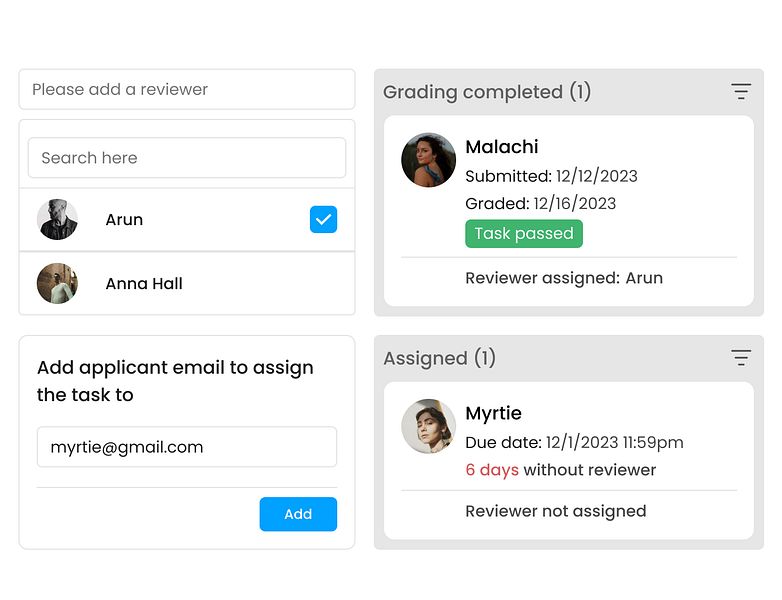The width and height of the screenshot is (782, 600).
Task: Click Arun's avatar photo
Action: 57,219
